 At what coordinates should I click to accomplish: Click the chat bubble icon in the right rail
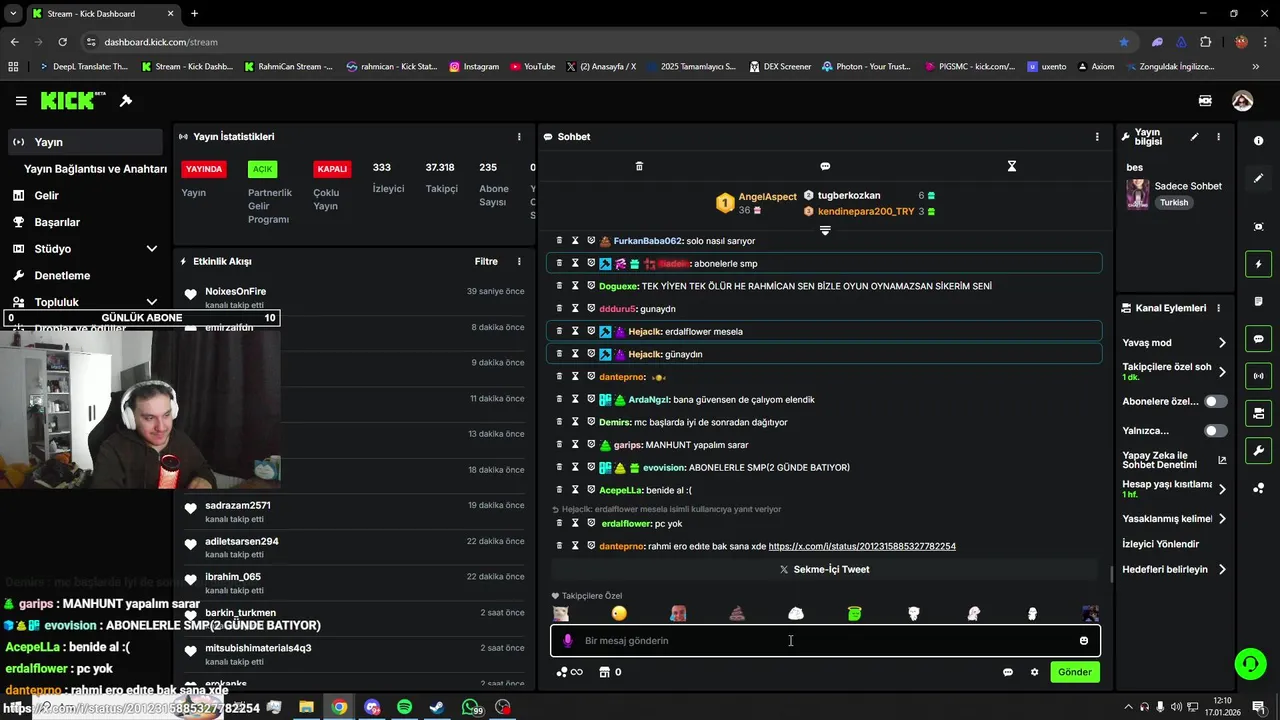[1258, 339]
